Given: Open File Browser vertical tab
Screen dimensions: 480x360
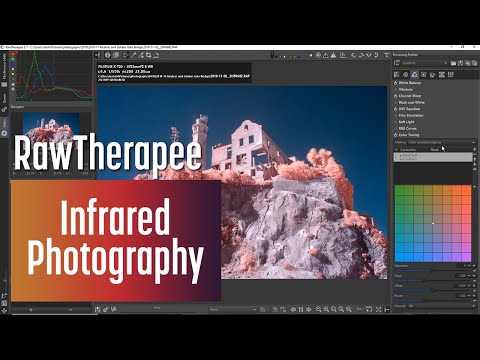Looking at the screenshot, I should point(4,70).
